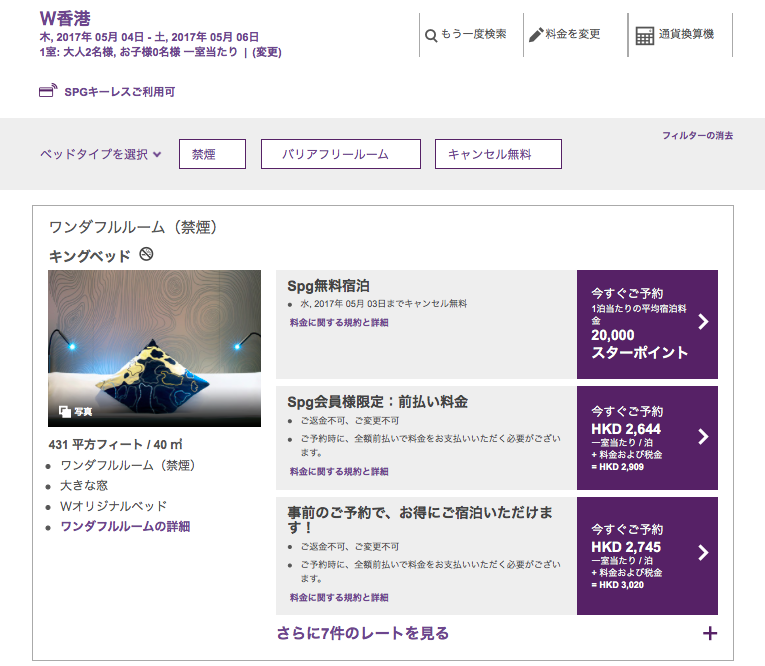The height and width of the screenshot is (666, 765).
Task: Click the arrow on HKD 2,745 booking
Action: point(703,553)
